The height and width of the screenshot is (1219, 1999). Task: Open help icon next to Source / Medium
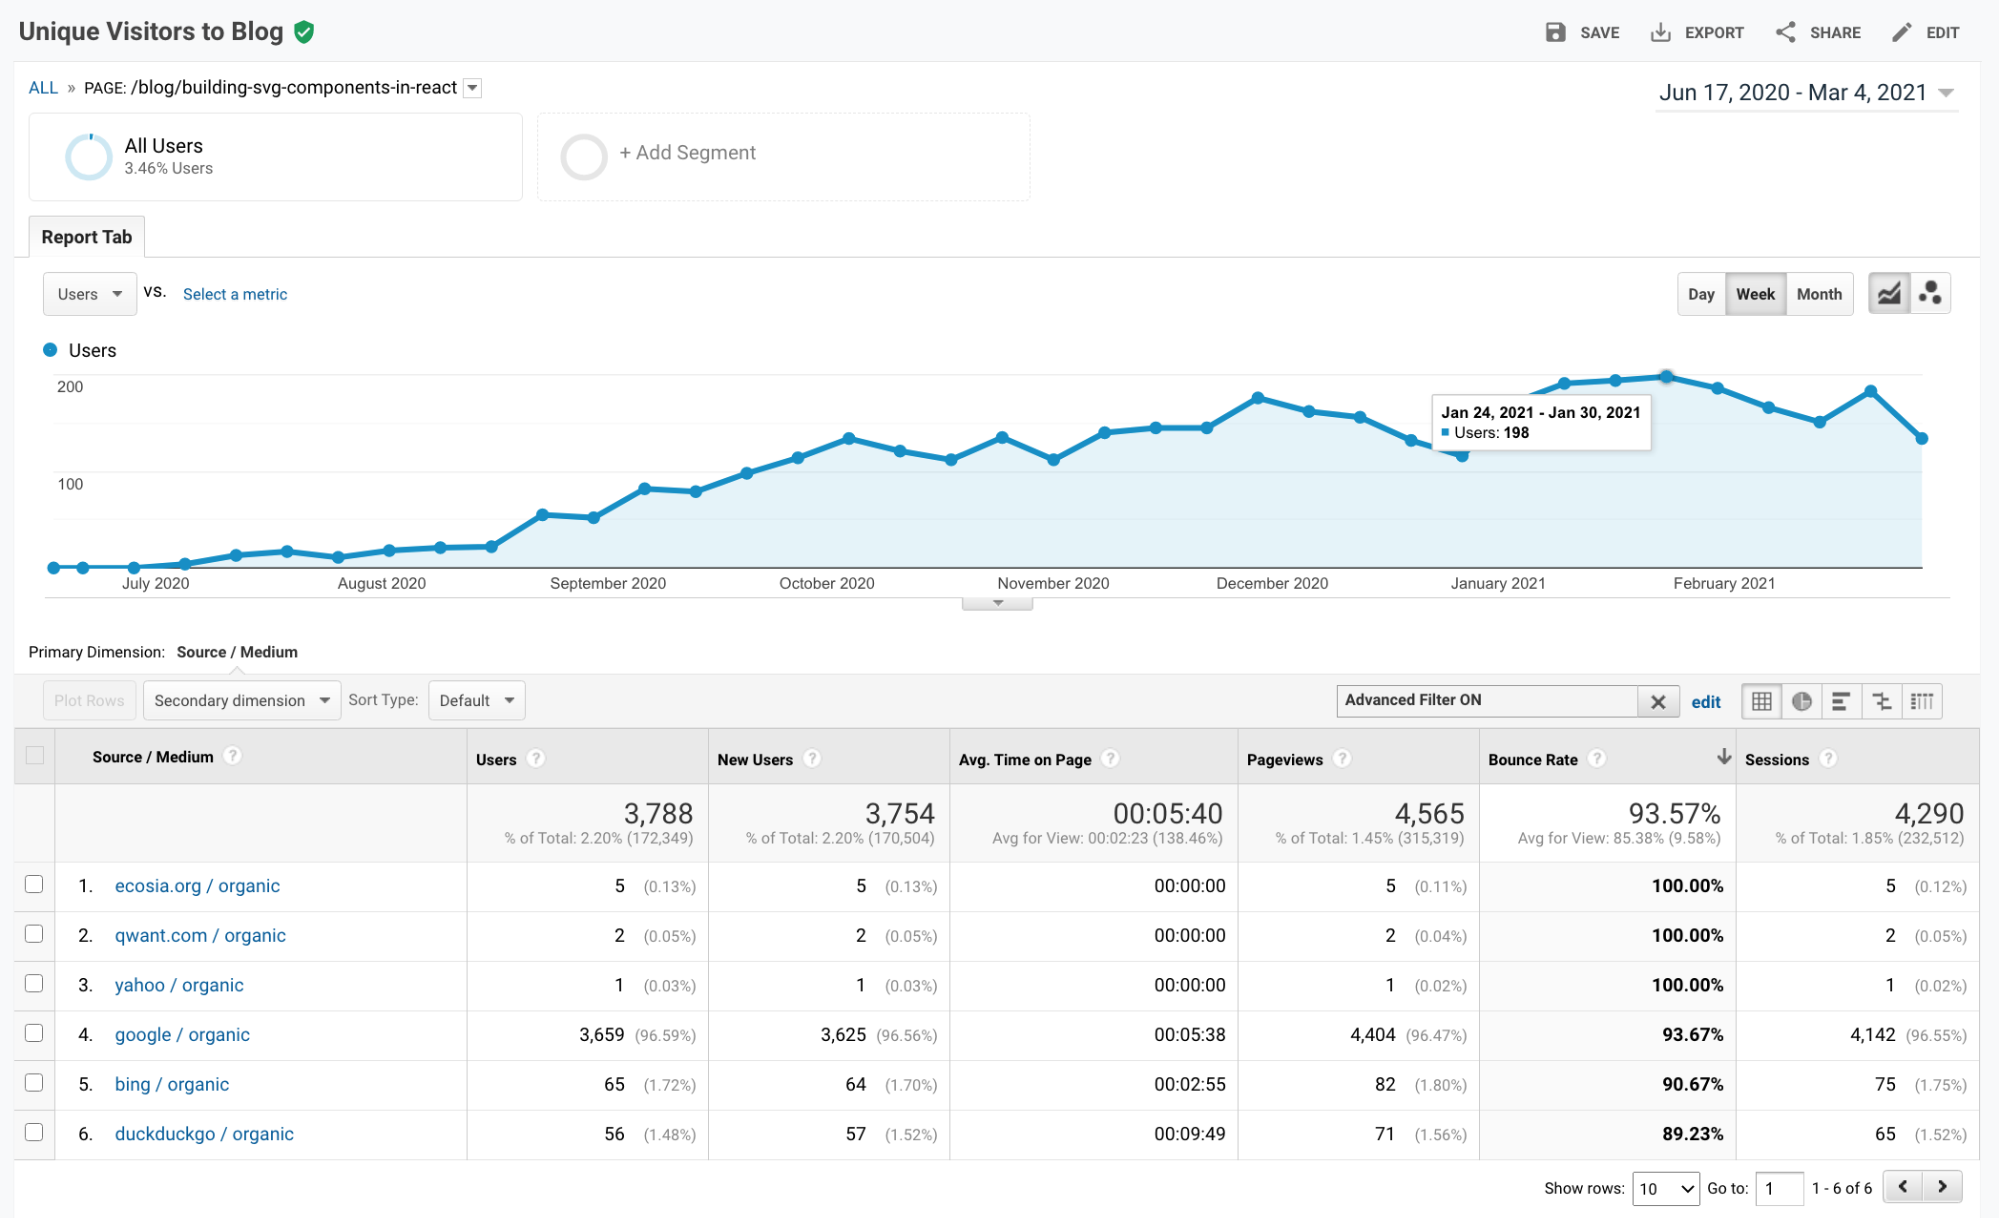pyautogui.click(x=232, y=756)
